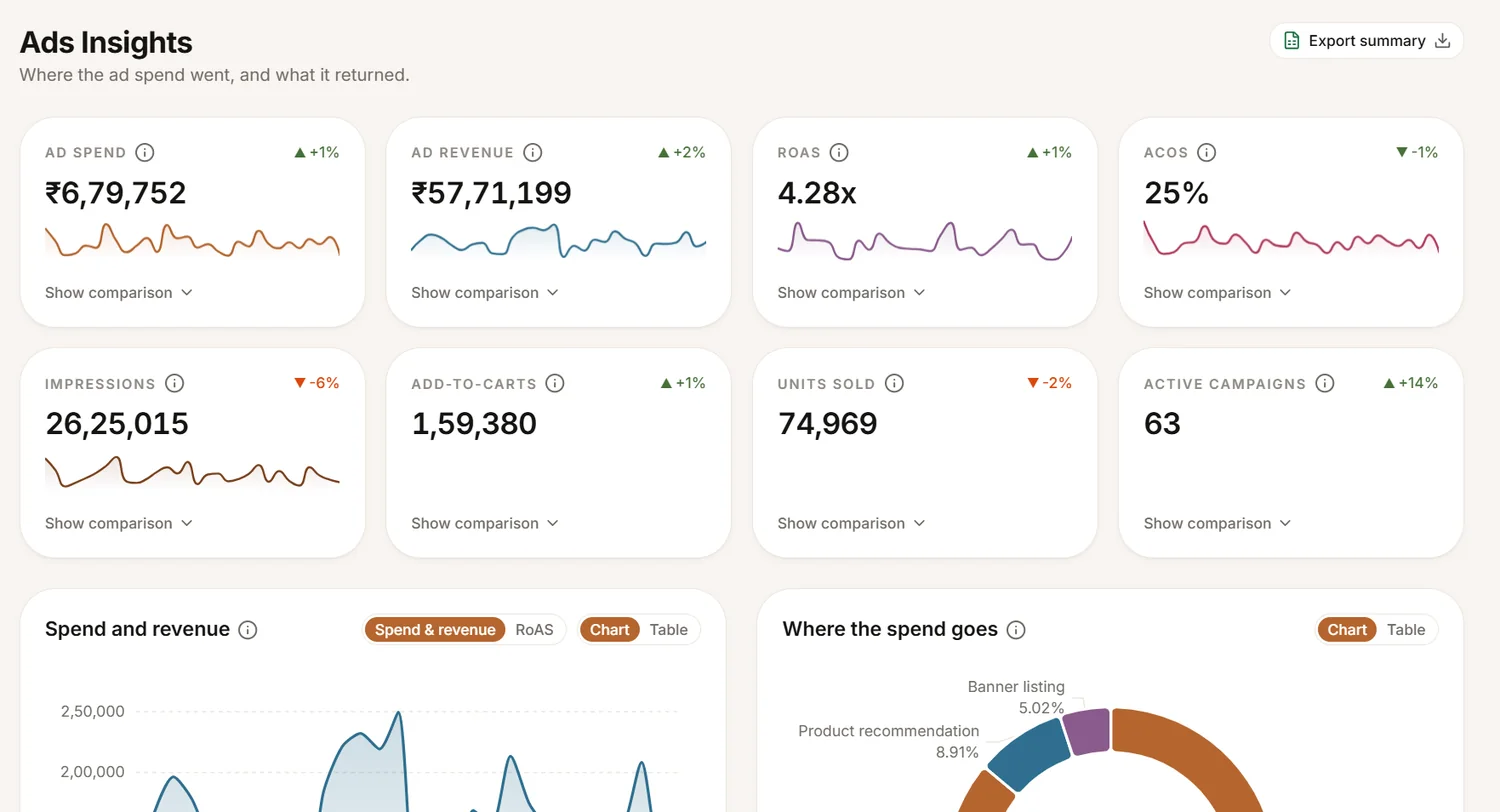
Task: Click the purple Banner listing donut segment
Action: tap(1087, 732)
